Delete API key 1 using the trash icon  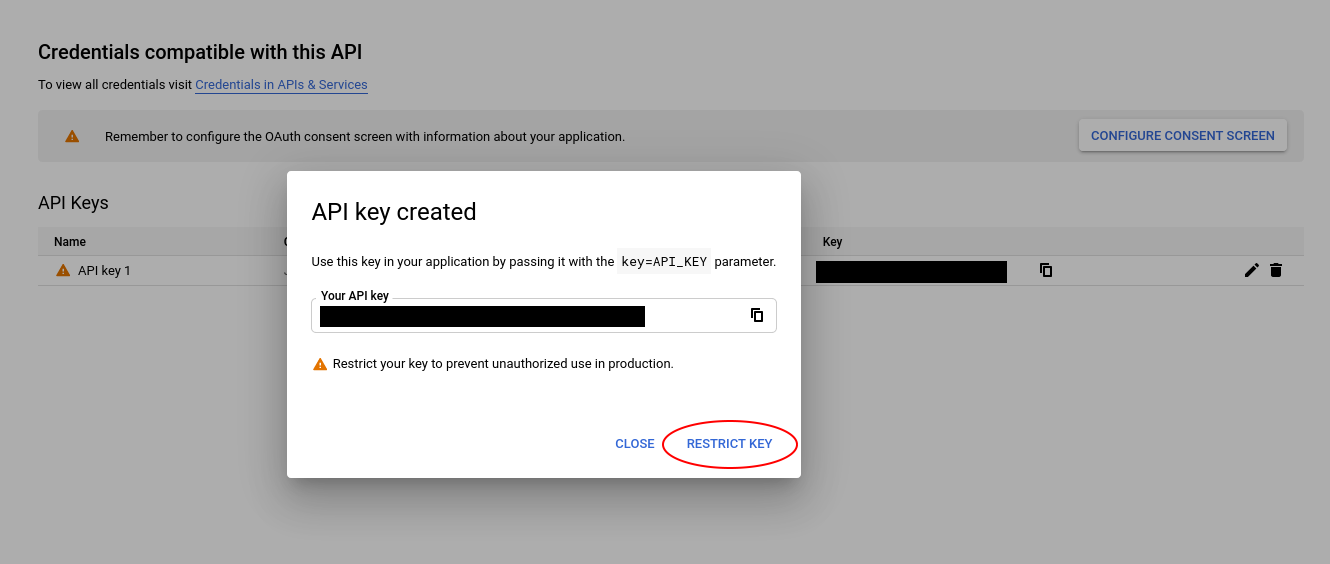point(1276,270)
